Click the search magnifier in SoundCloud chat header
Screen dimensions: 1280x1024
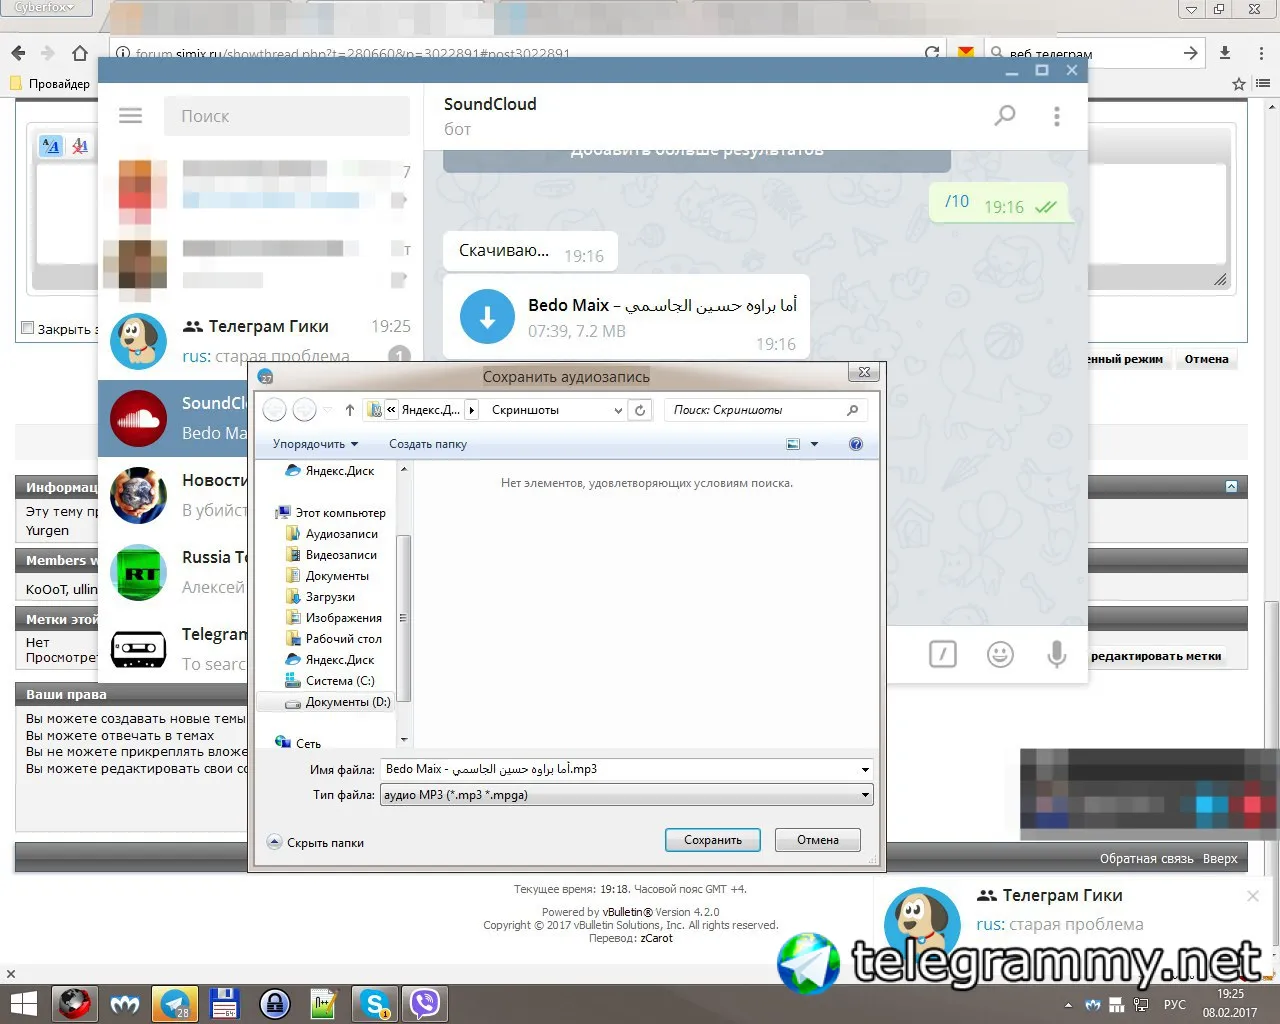point(1005,116)
